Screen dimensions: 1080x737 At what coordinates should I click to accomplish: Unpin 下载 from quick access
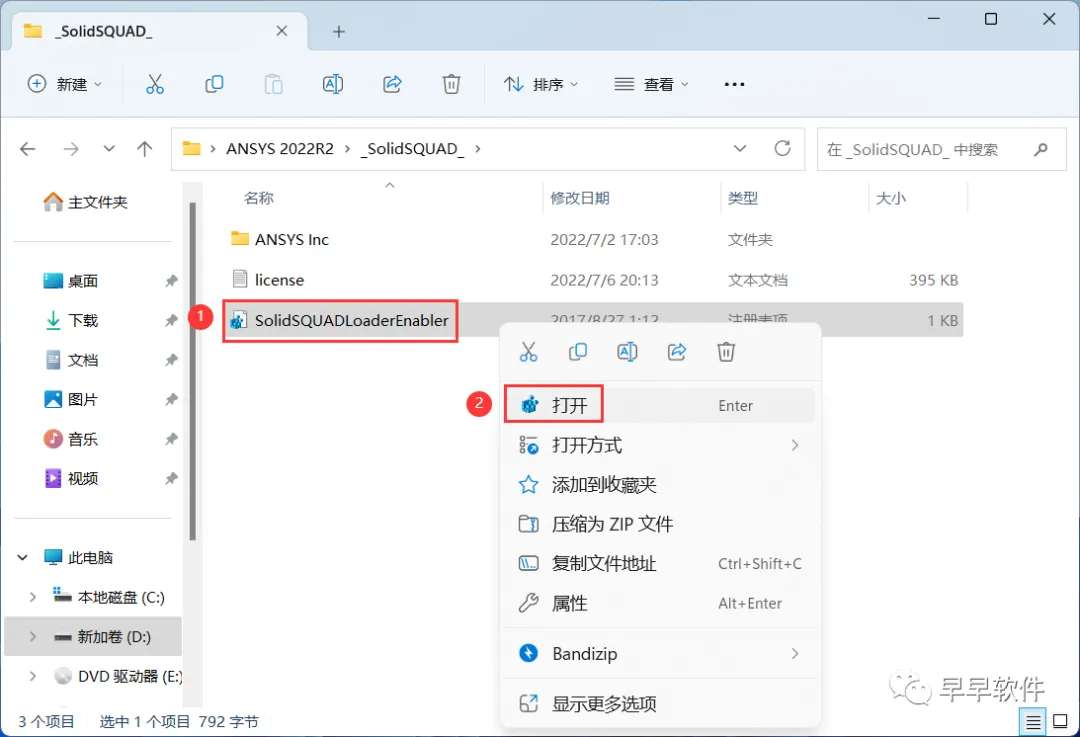click(172, 320)
